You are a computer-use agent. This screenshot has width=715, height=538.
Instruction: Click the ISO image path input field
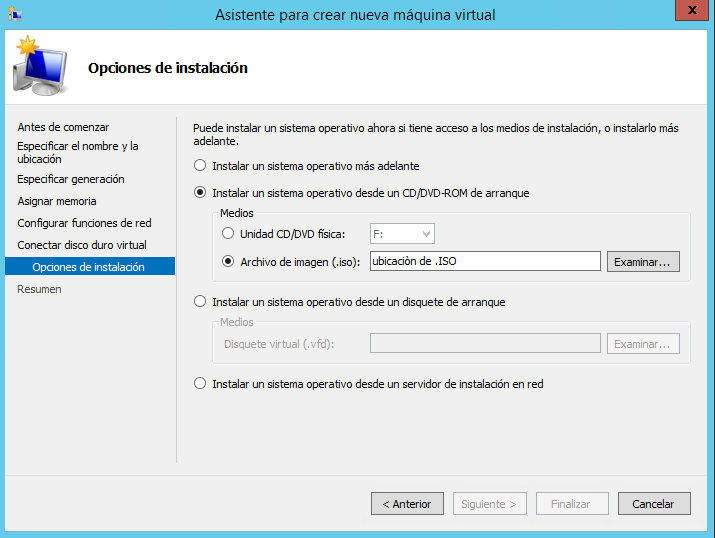pyautogui.click(x=485, y=261)
